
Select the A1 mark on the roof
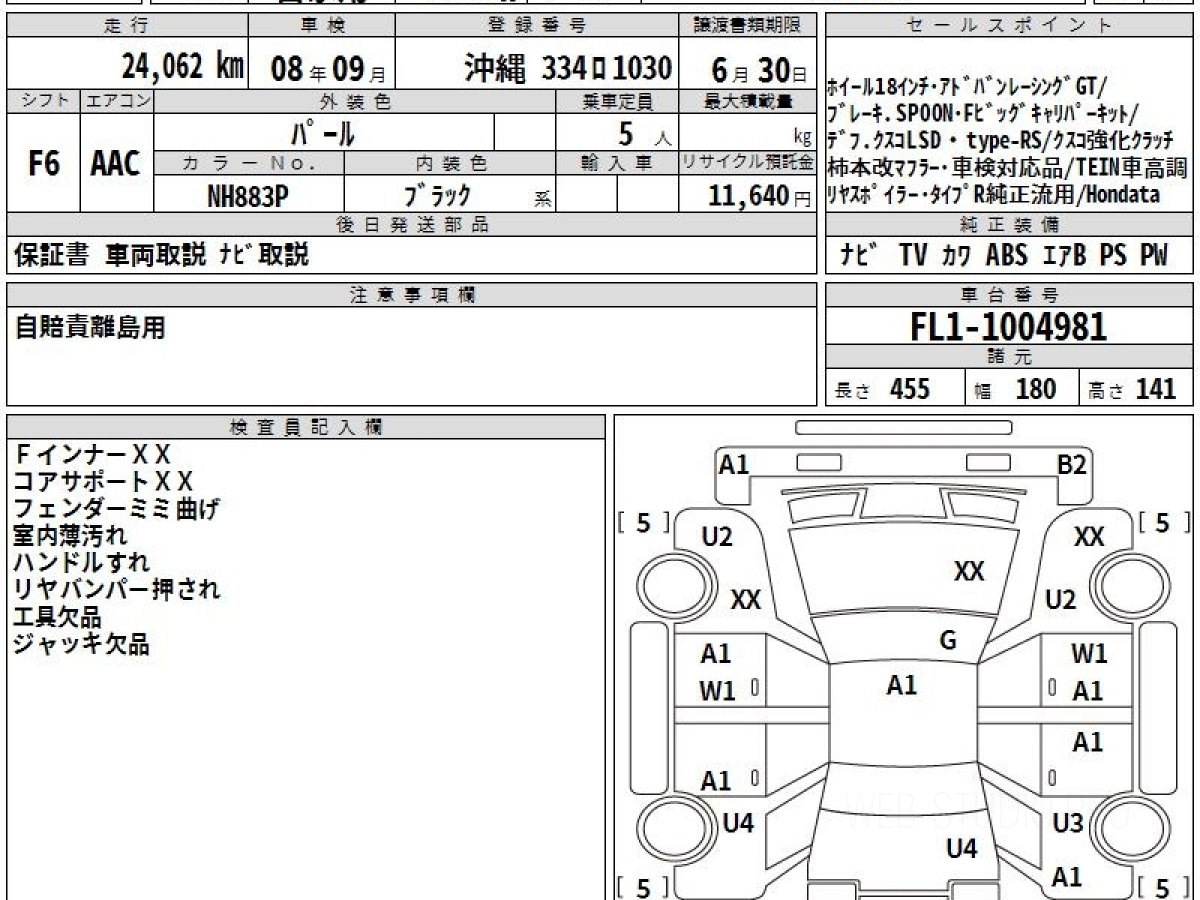point(902,685)
